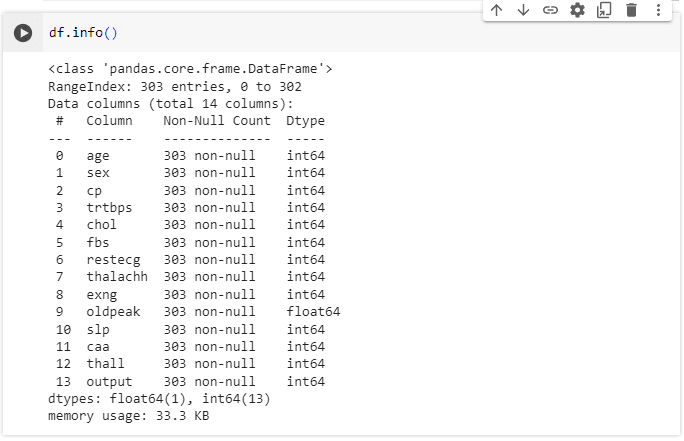
Task: Copy link to cell icon
Action: (551, 10)
